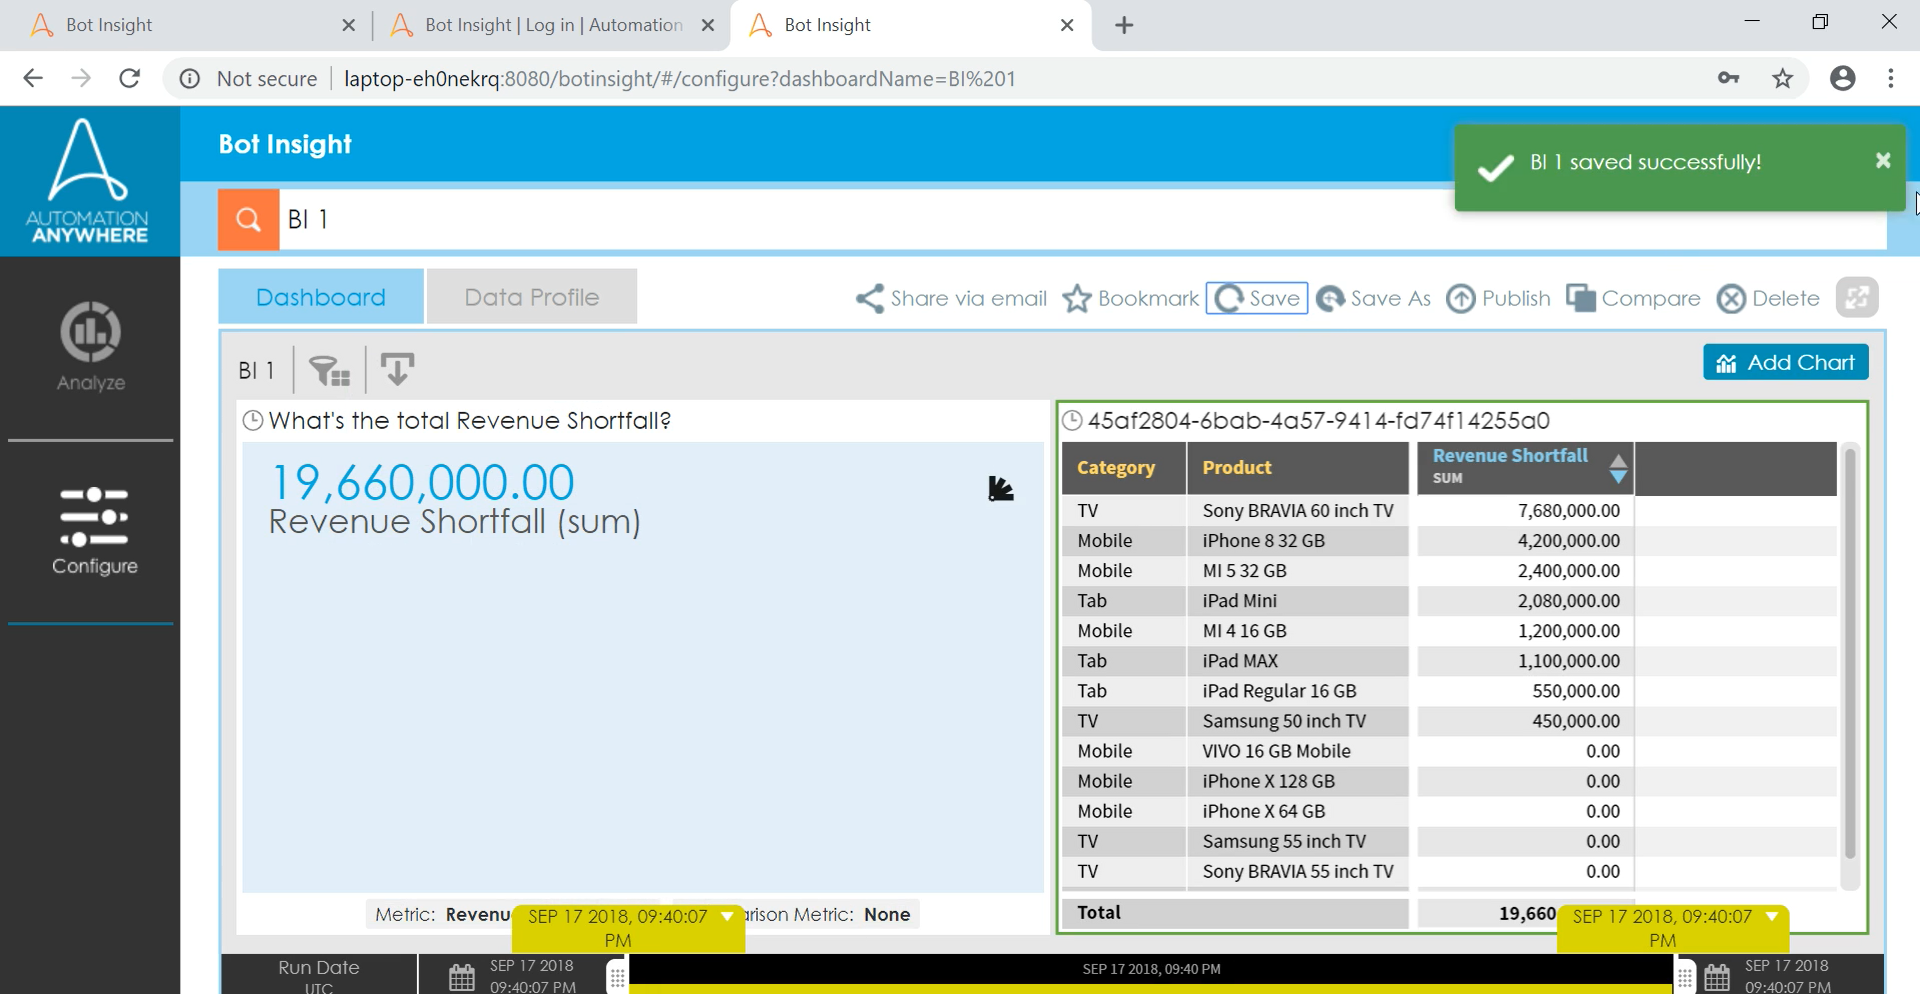Open the Comparison Metric selector showing None
This screenshot has height=994, width=1920.
pyautogui.click(x=886, y=914)
